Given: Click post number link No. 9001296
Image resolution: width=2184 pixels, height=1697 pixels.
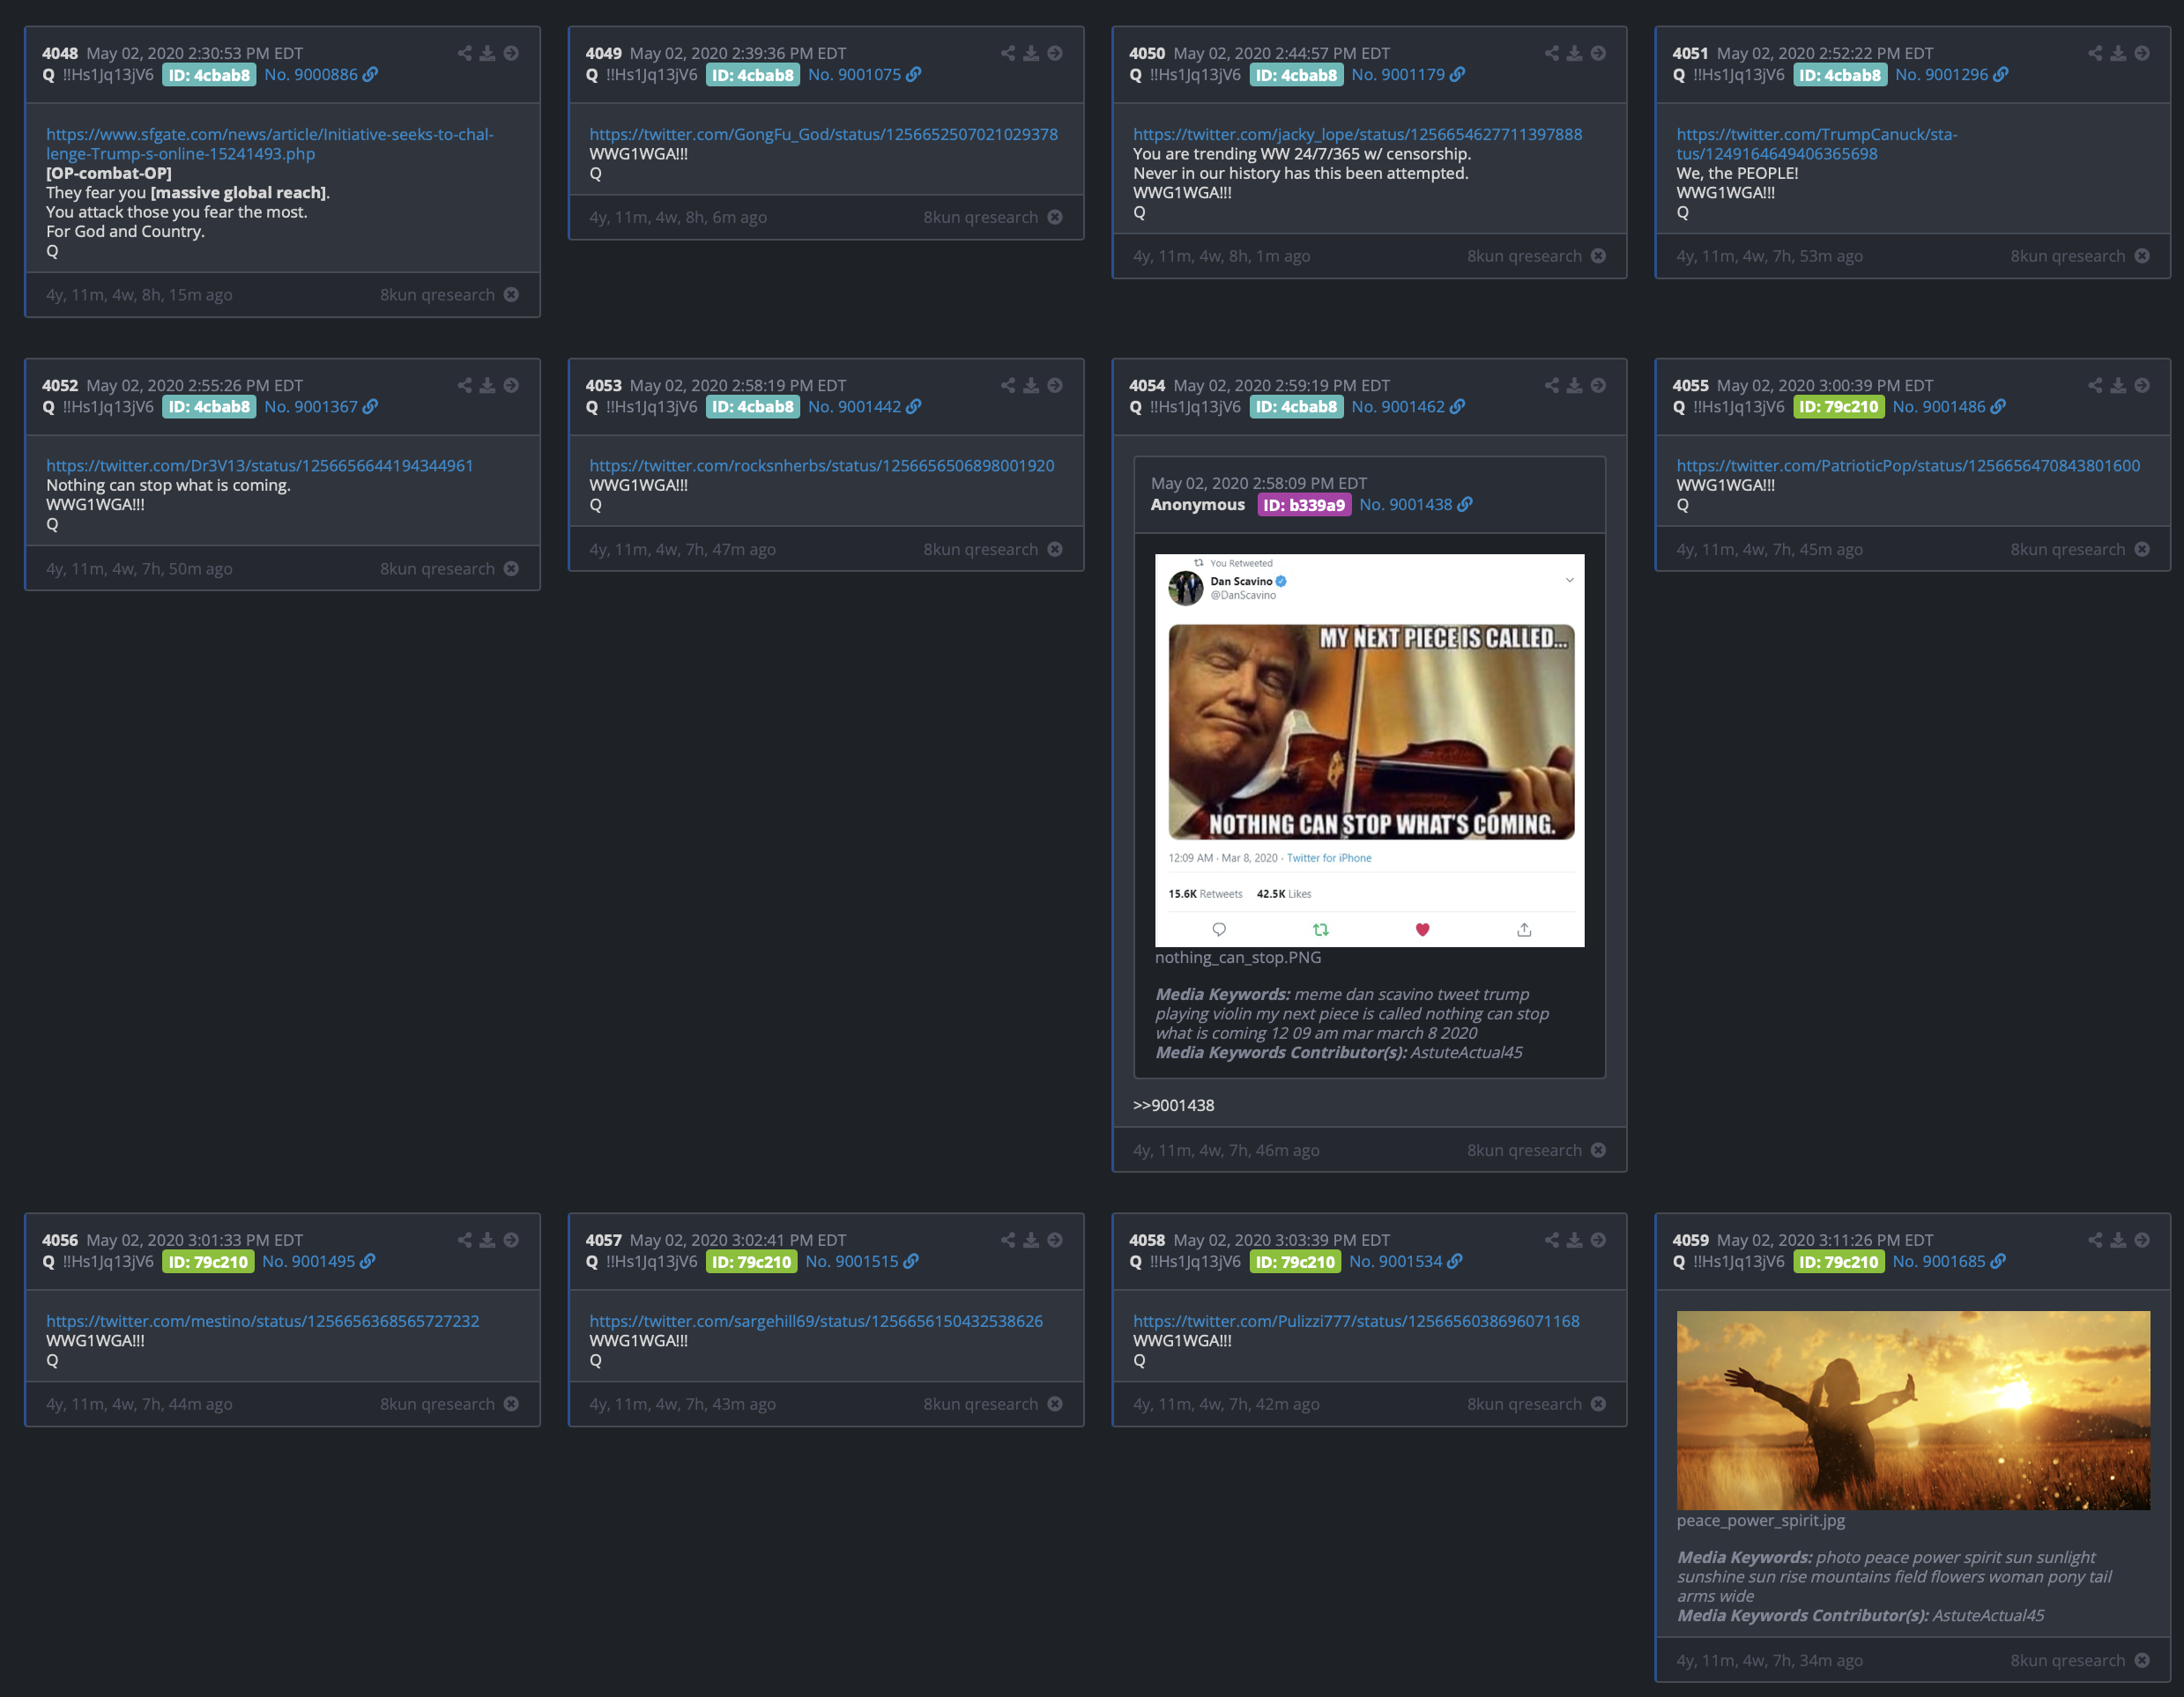Looking at the screenshot, I should pos(1941,74).
